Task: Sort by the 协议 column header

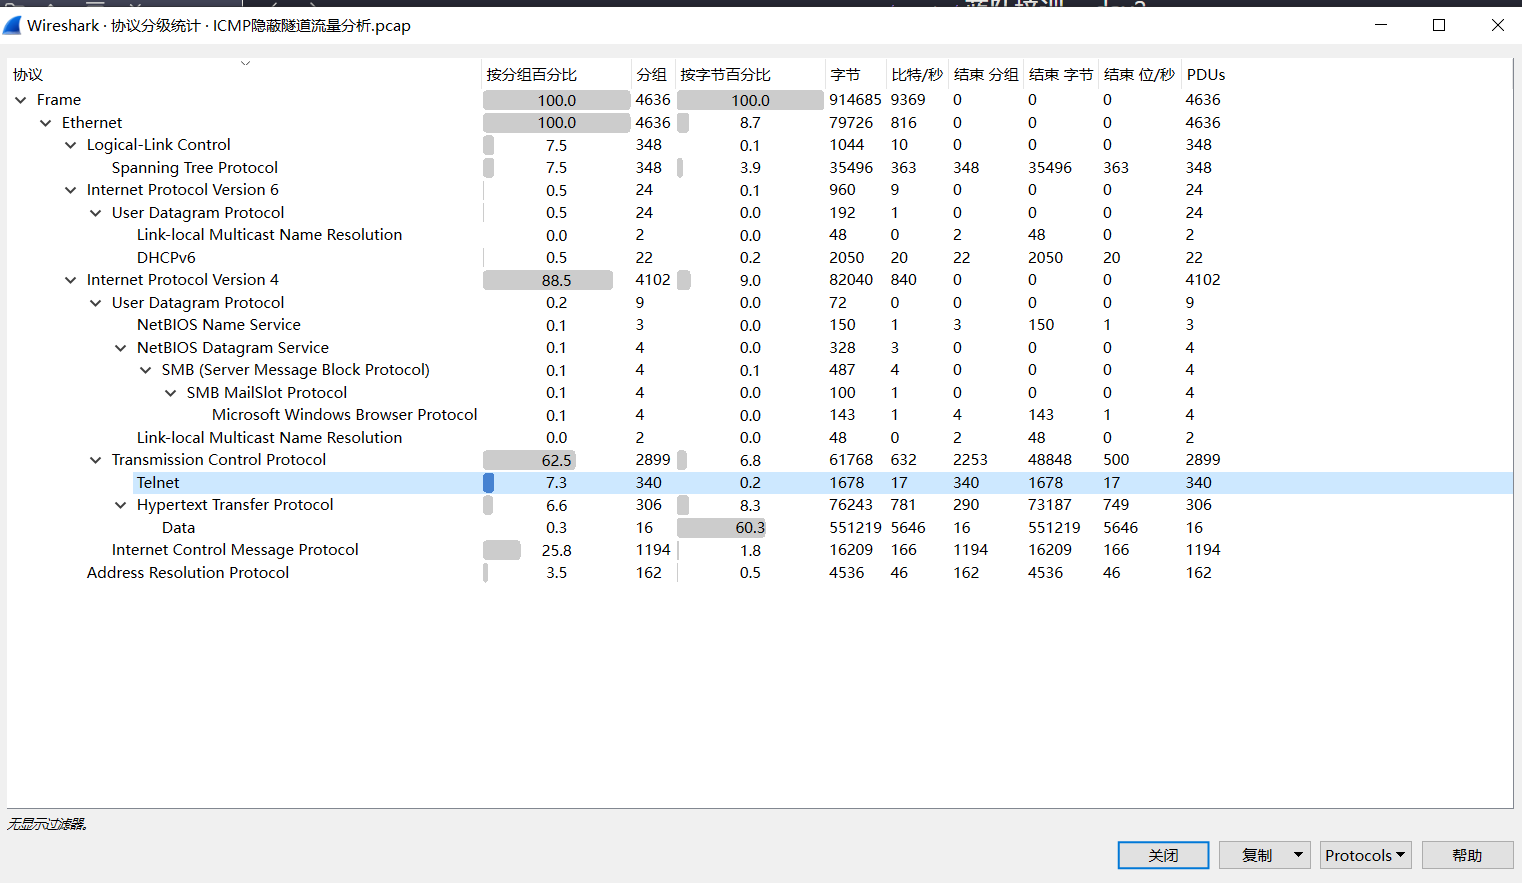Action: coord(28,75)
